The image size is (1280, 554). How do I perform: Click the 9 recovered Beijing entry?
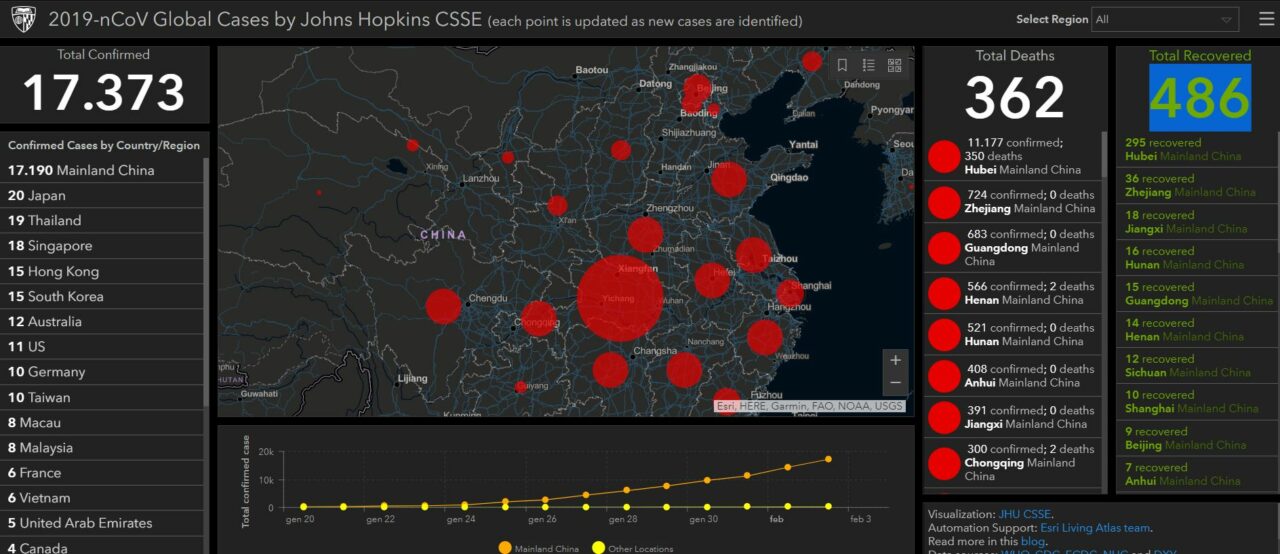1197,438
